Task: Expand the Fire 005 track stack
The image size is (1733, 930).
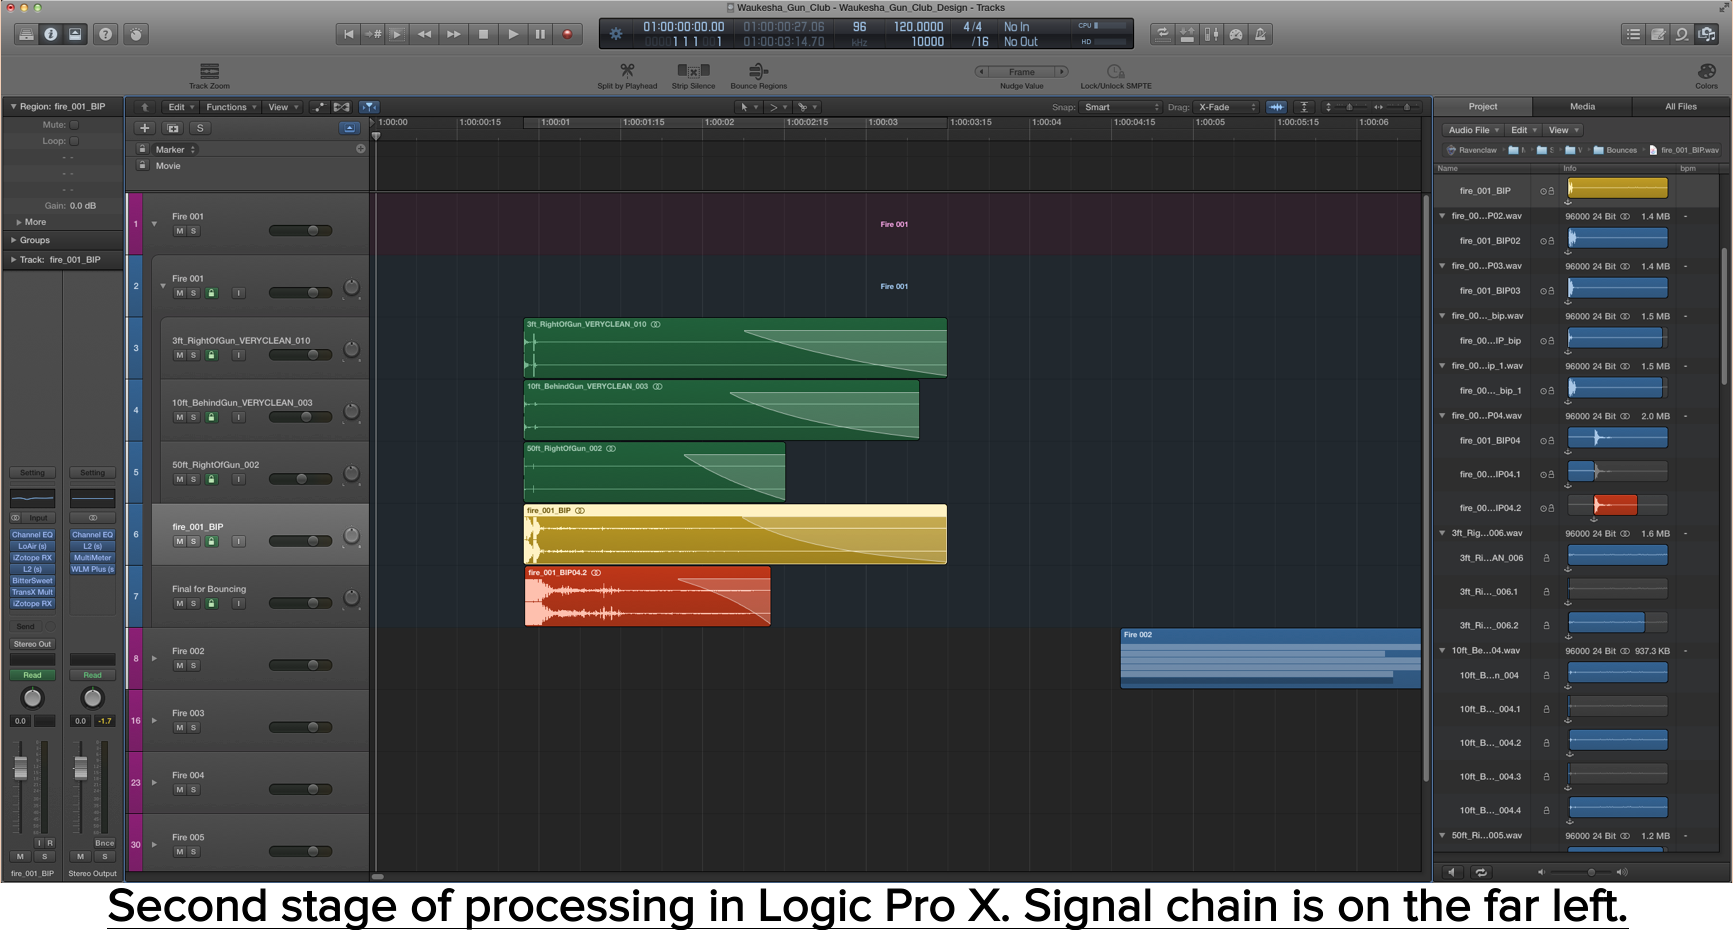Action: coord(154,844)
